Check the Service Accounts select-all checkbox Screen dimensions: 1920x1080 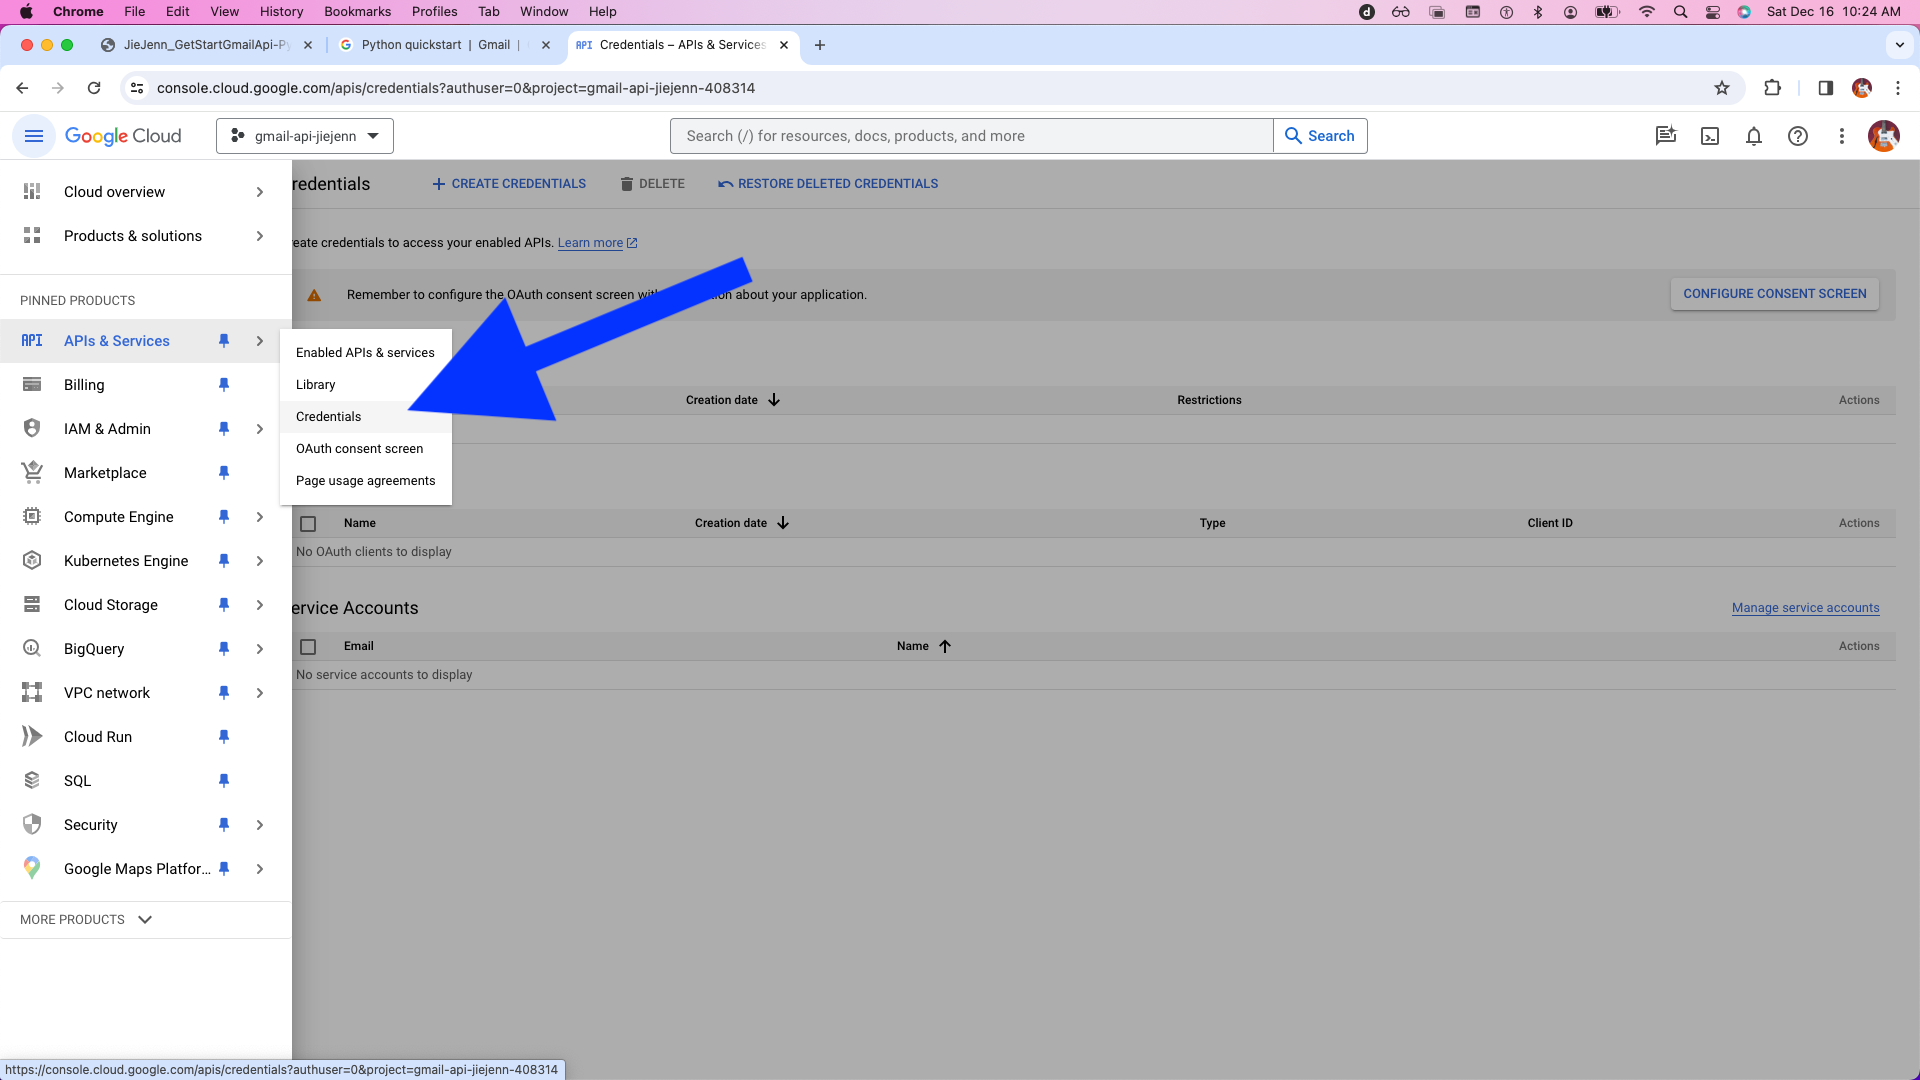pyautogui.click(x=308, y=647)
